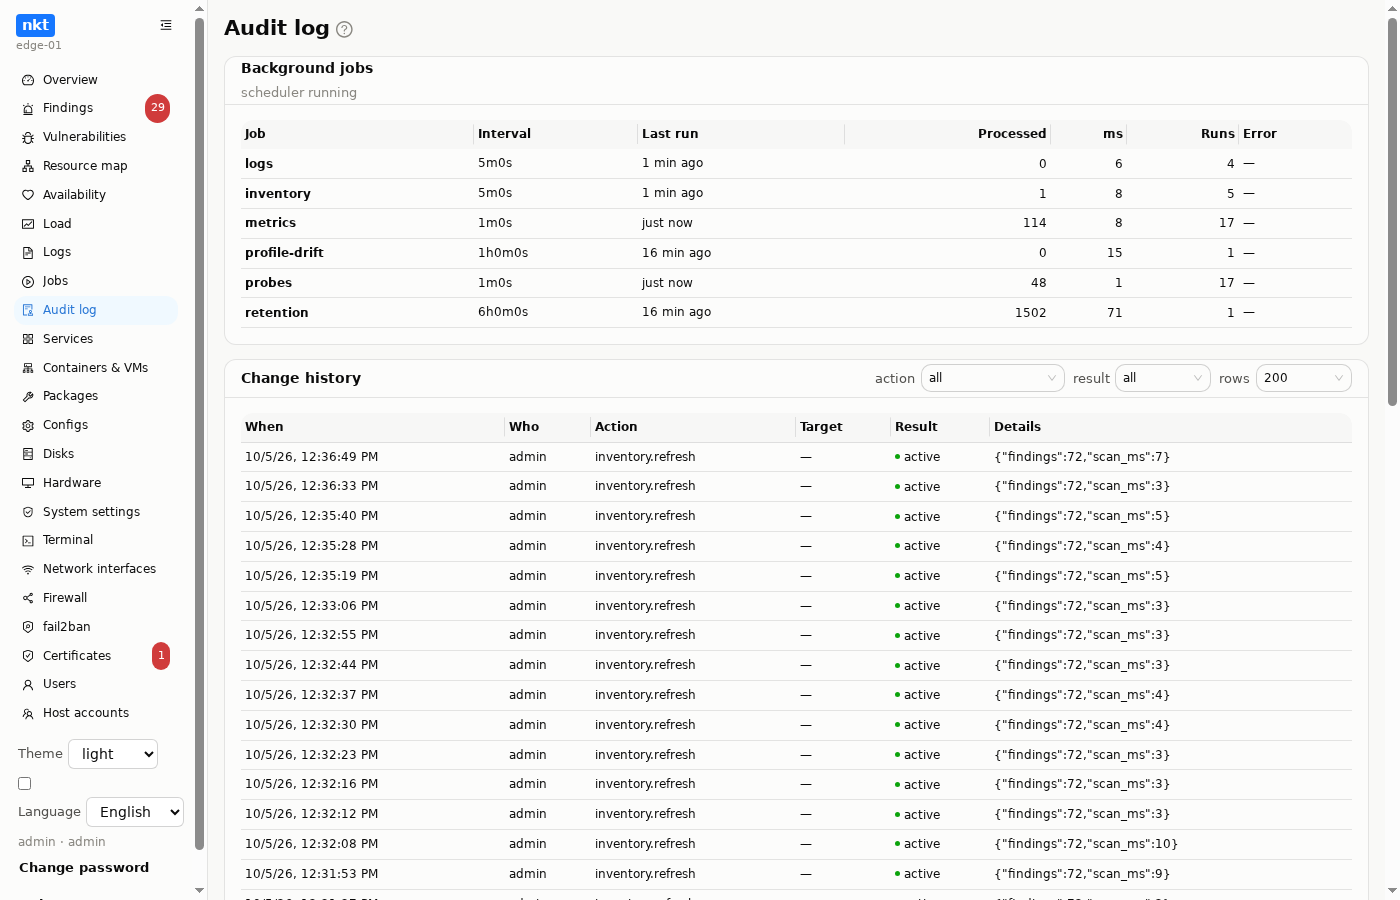Click the main page vertical scrollbar

coord(1392,212)
